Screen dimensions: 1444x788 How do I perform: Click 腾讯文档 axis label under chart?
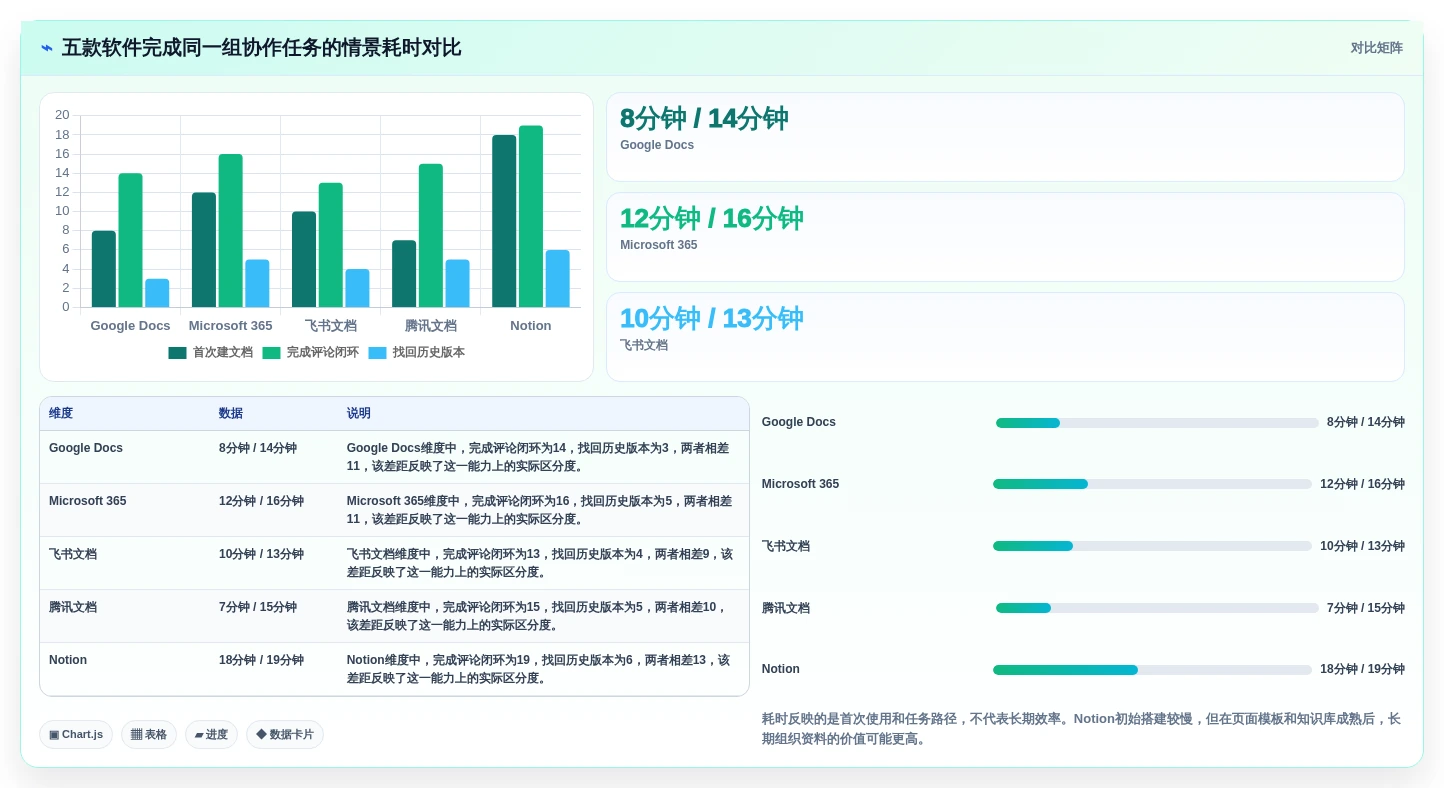point(431,326)
